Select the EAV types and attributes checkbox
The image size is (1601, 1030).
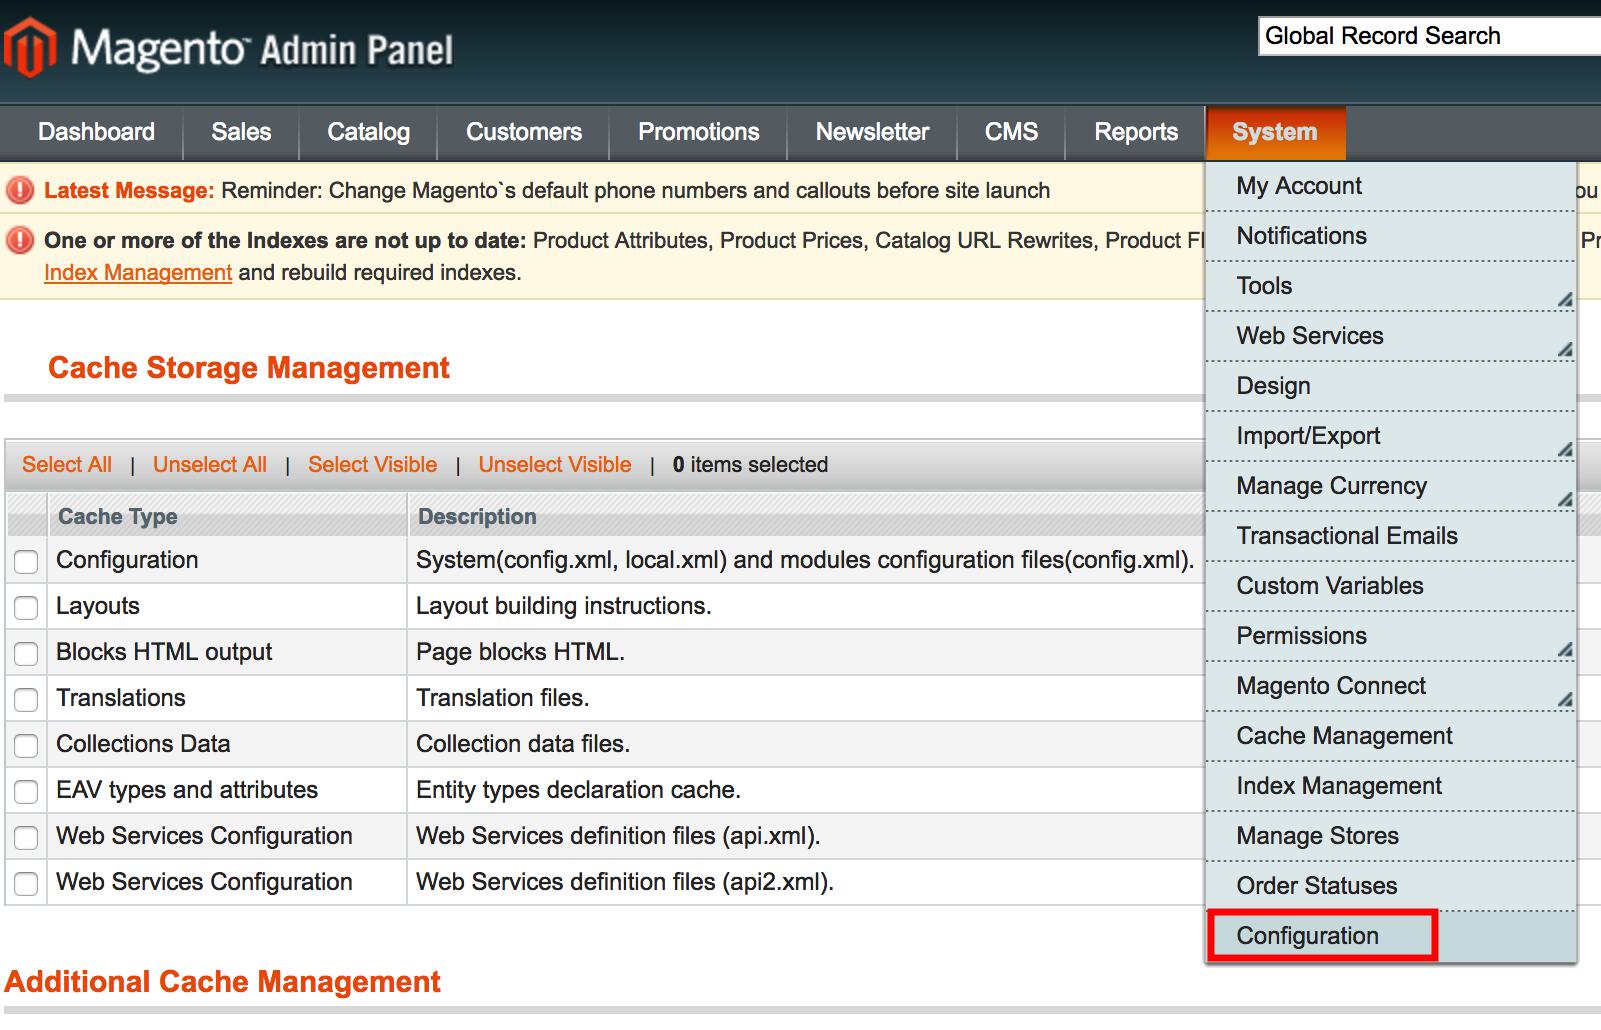click(x=26, y=791)
